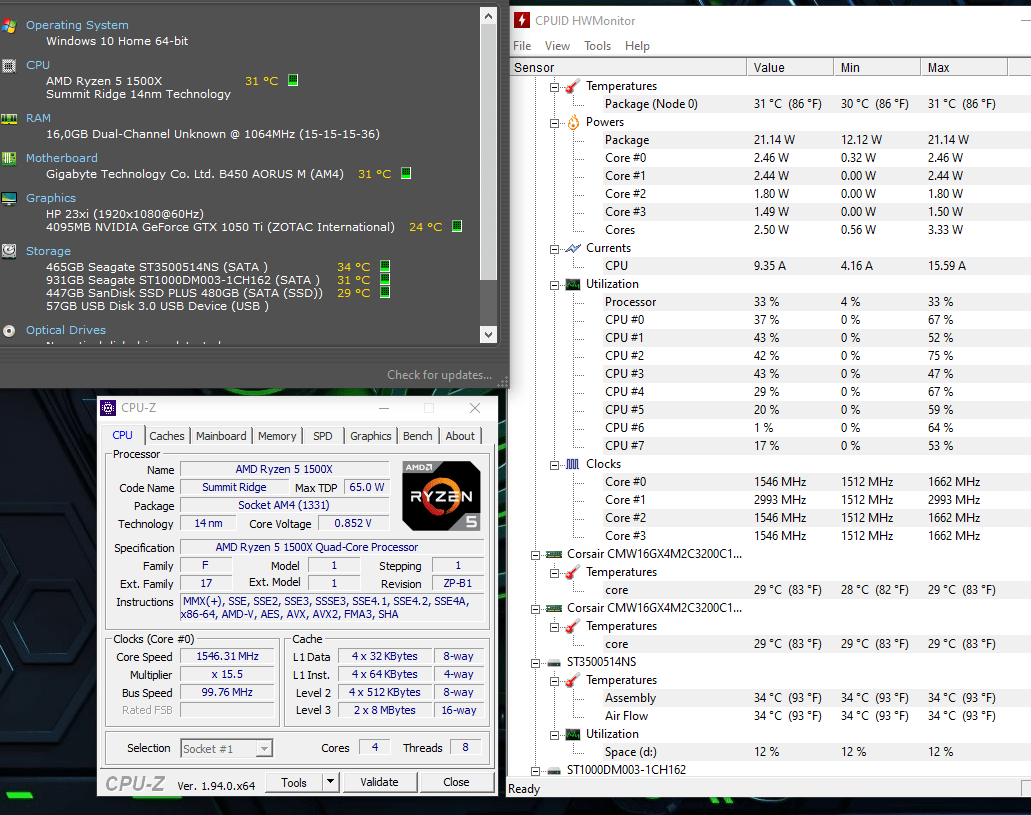The image size is (1031, 815).
Task: Open the File menu in HWMonitor
Action: (x=522, y=46)
